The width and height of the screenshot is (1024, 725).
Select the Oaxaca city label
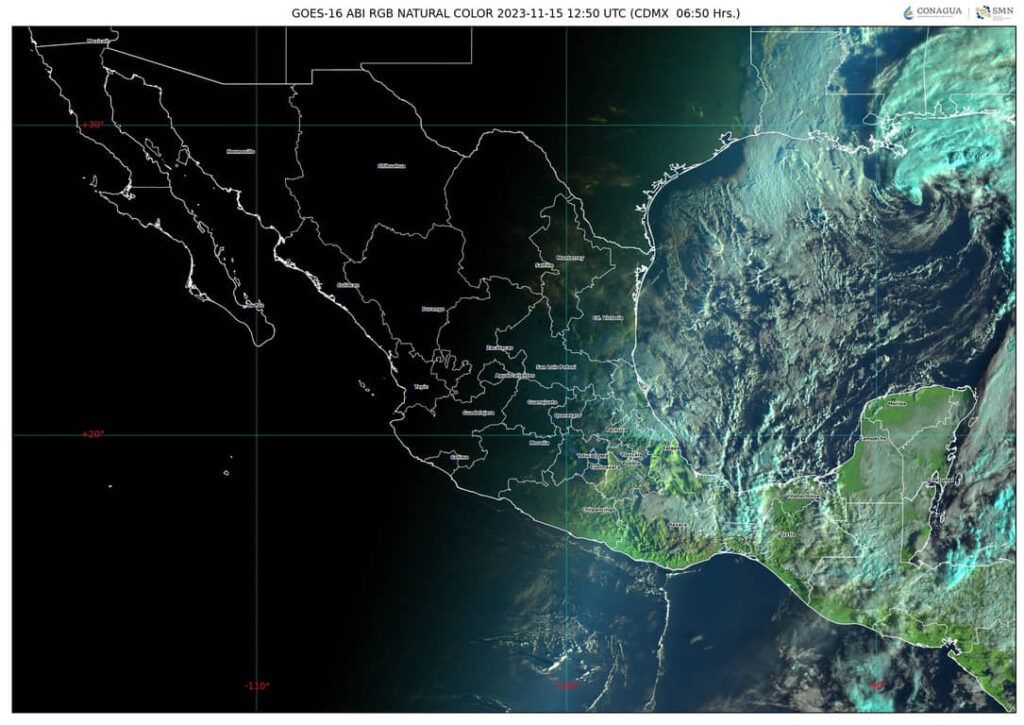(678, 523)
